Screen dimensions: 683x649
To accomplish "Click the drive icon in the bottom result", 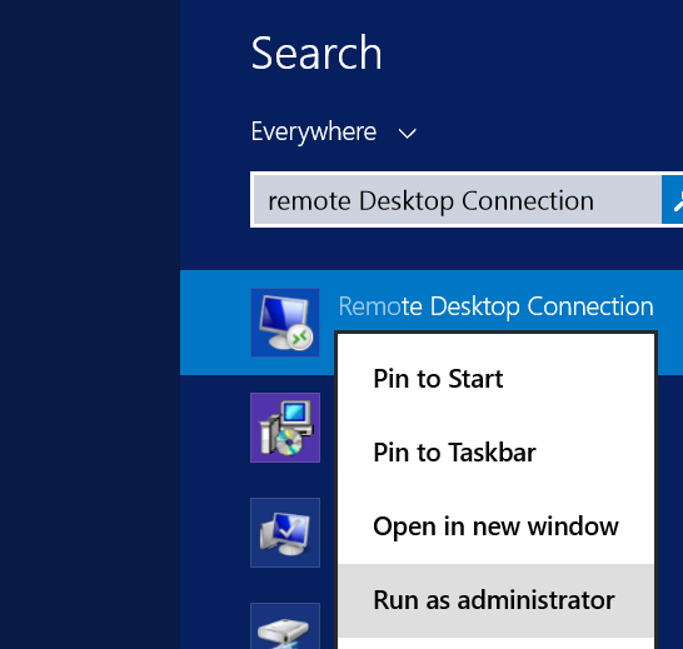I will point(285,626).
